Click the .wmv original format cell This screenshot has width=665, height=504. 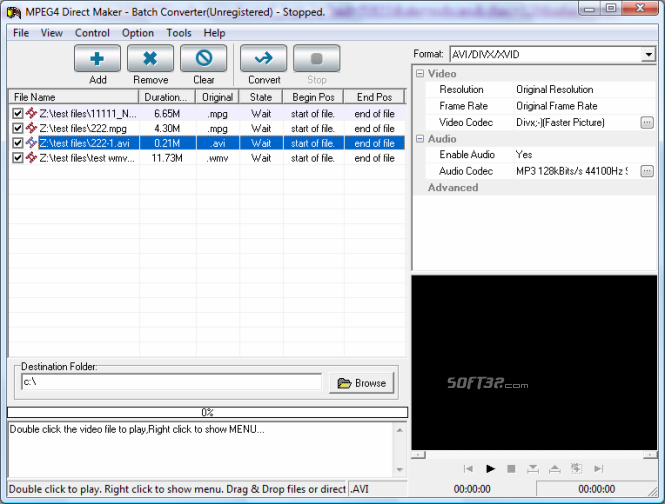point(218,158)
